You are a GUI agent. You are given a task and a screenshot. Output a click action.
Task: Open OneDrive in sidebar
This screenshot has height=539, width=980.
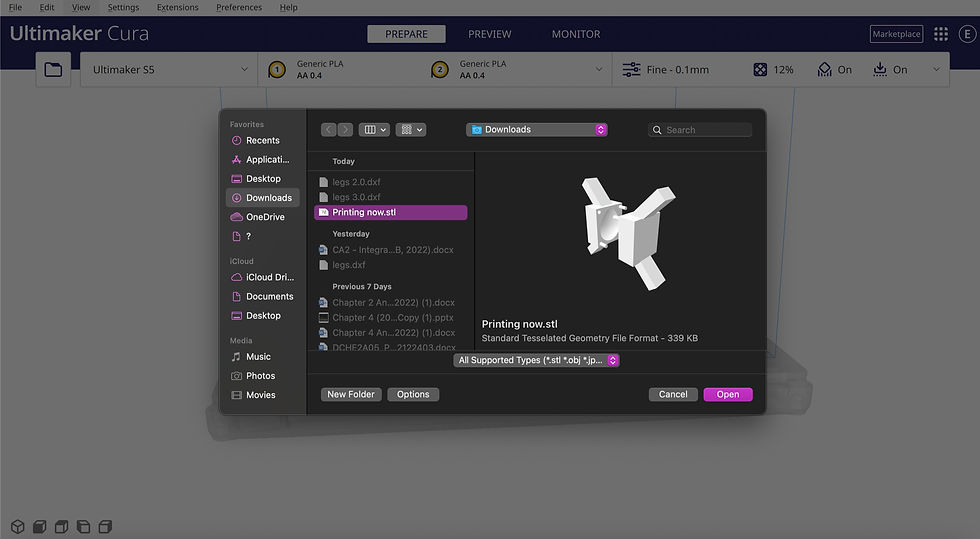pos(262,217)
